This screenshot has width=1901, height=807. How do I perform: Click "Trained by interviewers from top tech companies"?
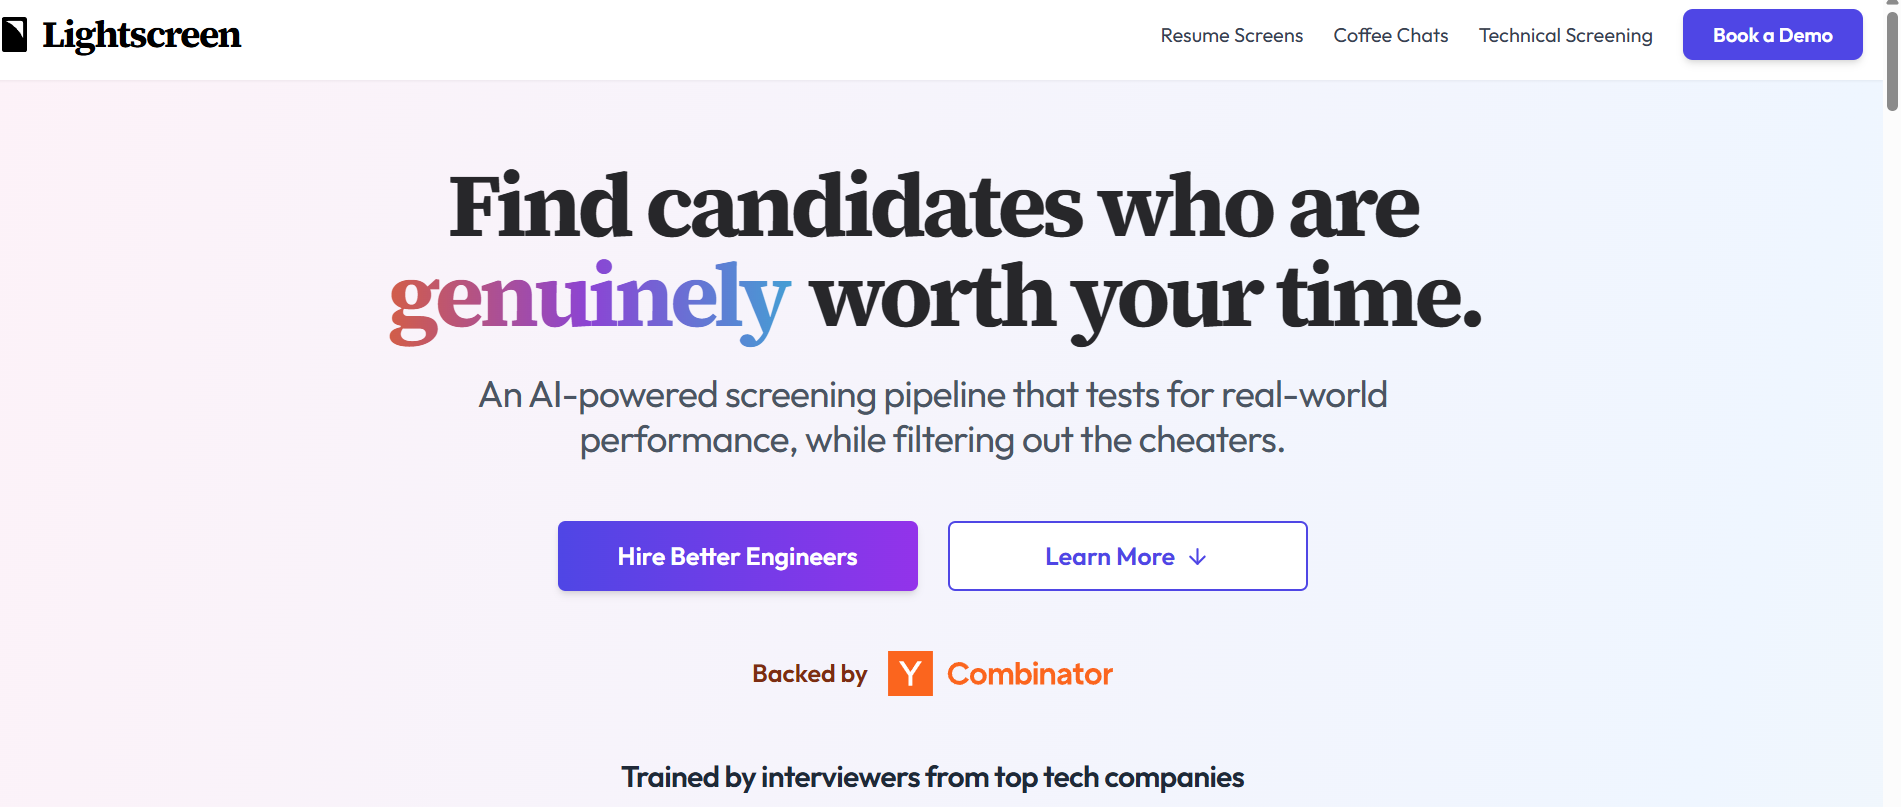click(x=932, y=777)
